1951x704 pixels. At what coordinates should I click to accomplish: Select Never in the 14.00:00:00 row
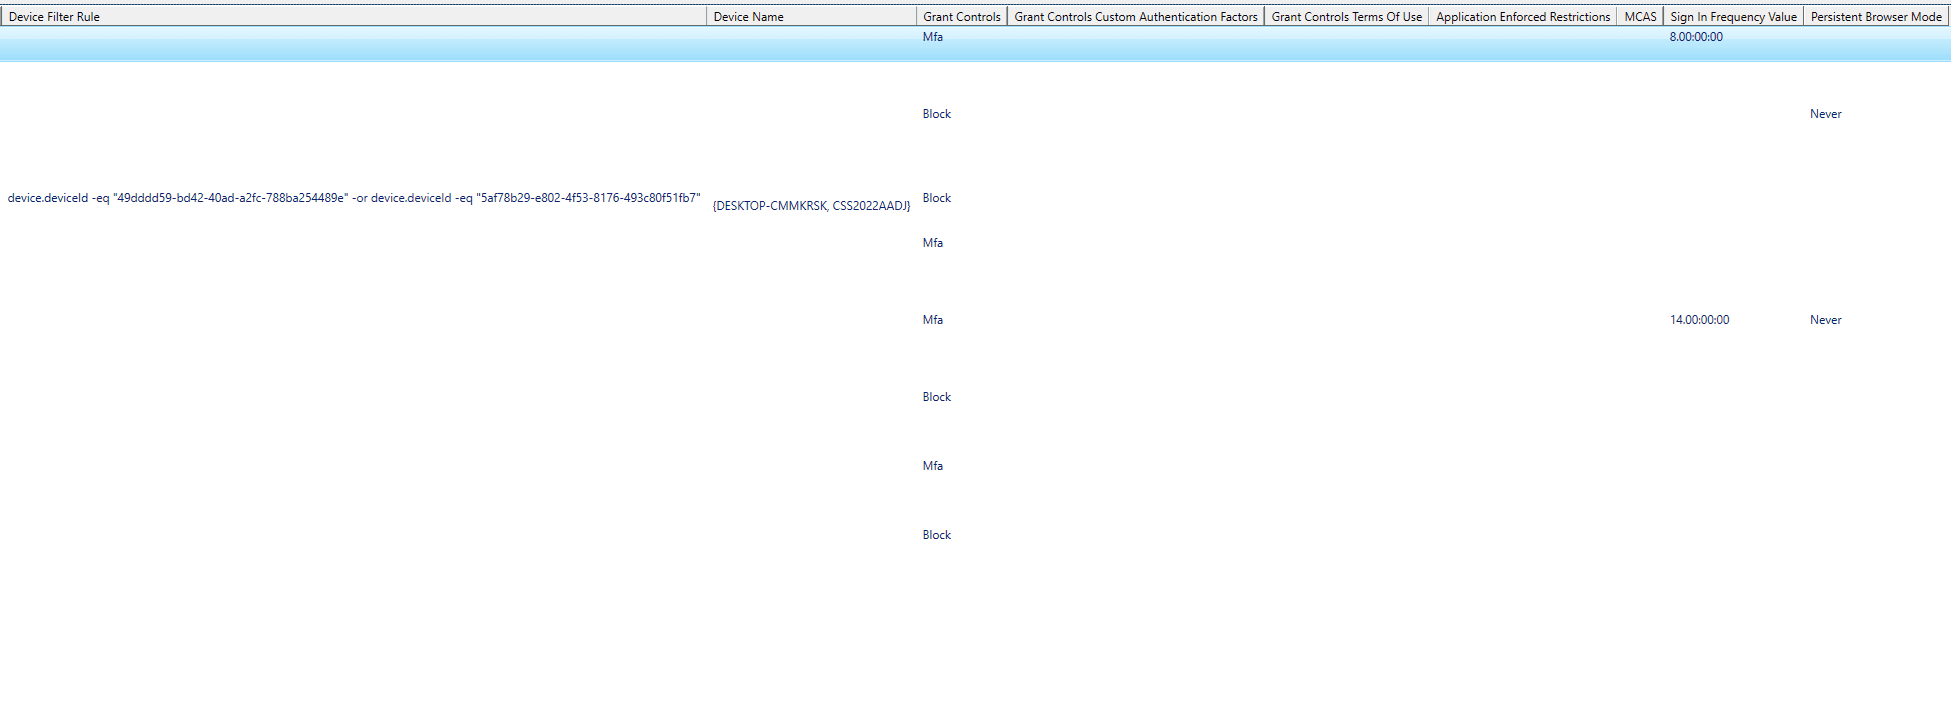(x=1825, y=320)
